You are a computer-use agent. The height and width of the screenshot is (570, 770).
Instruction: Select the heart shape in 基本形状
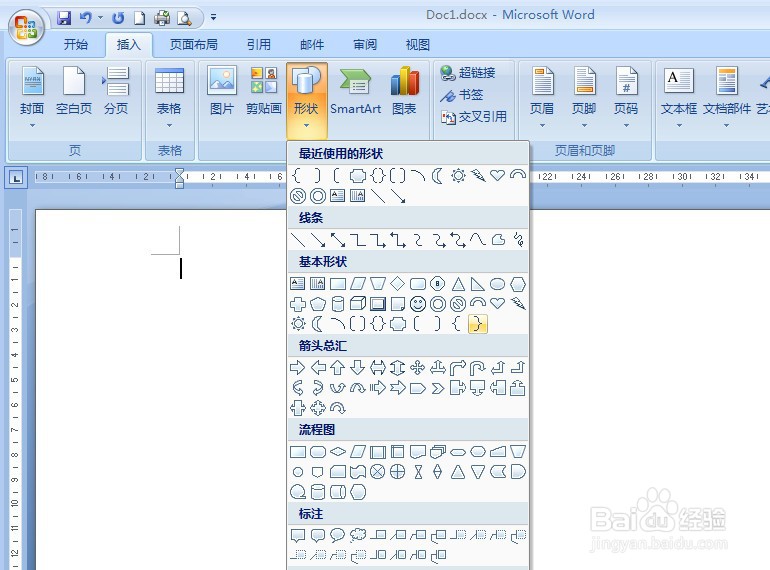point(497,303)
